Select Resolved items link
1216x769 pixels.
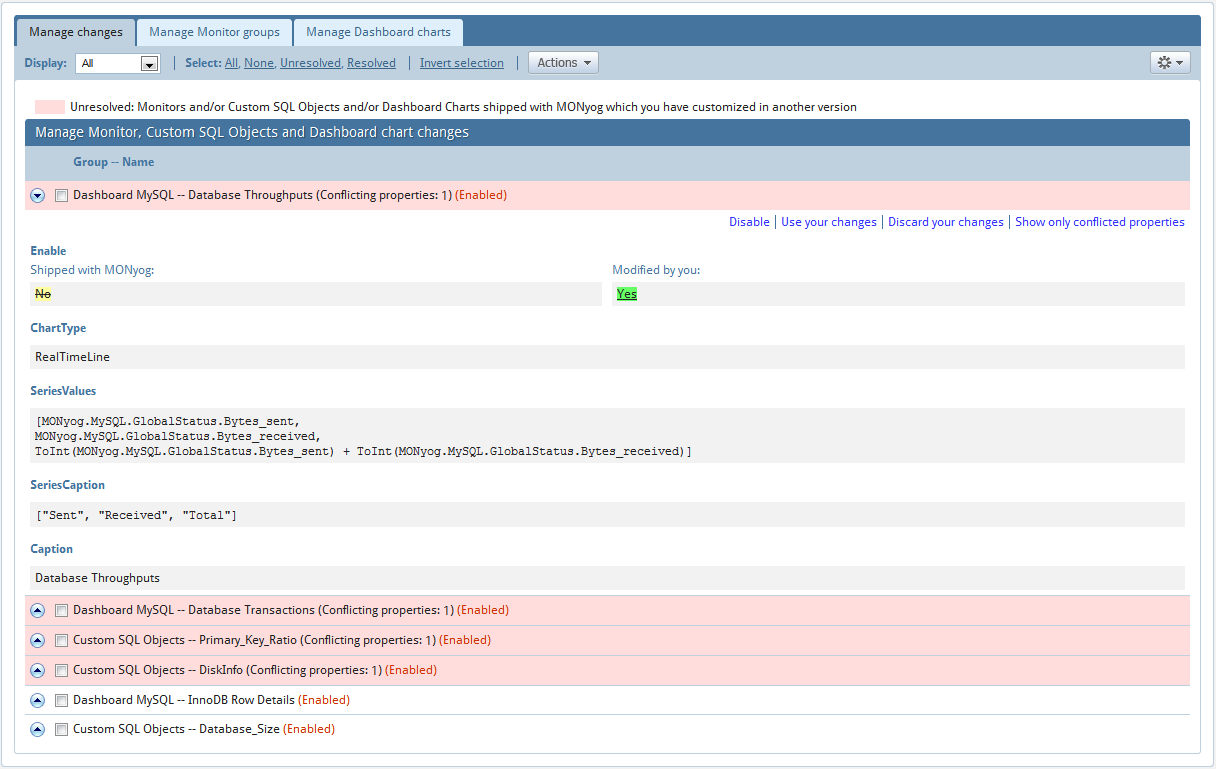(371, 63)
